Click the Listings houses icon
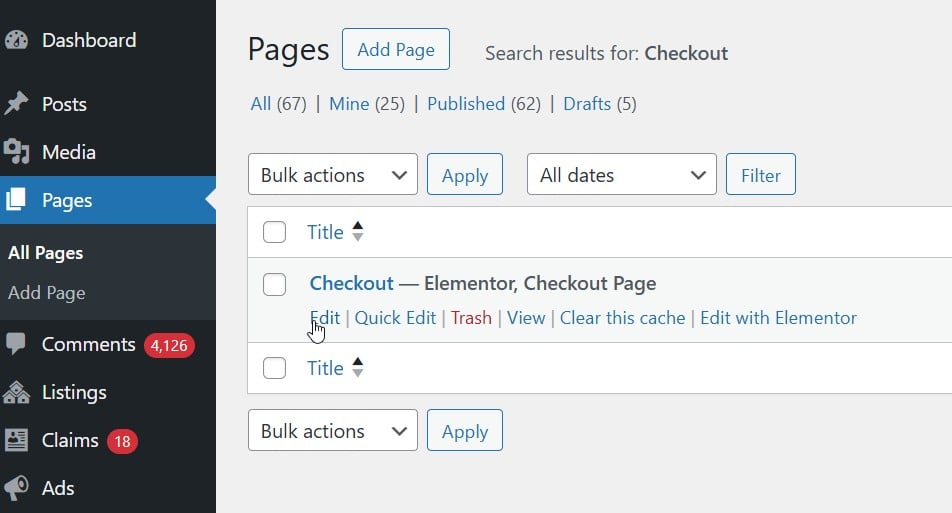Screen dimensions: 952x513 (x=17, y=392)
